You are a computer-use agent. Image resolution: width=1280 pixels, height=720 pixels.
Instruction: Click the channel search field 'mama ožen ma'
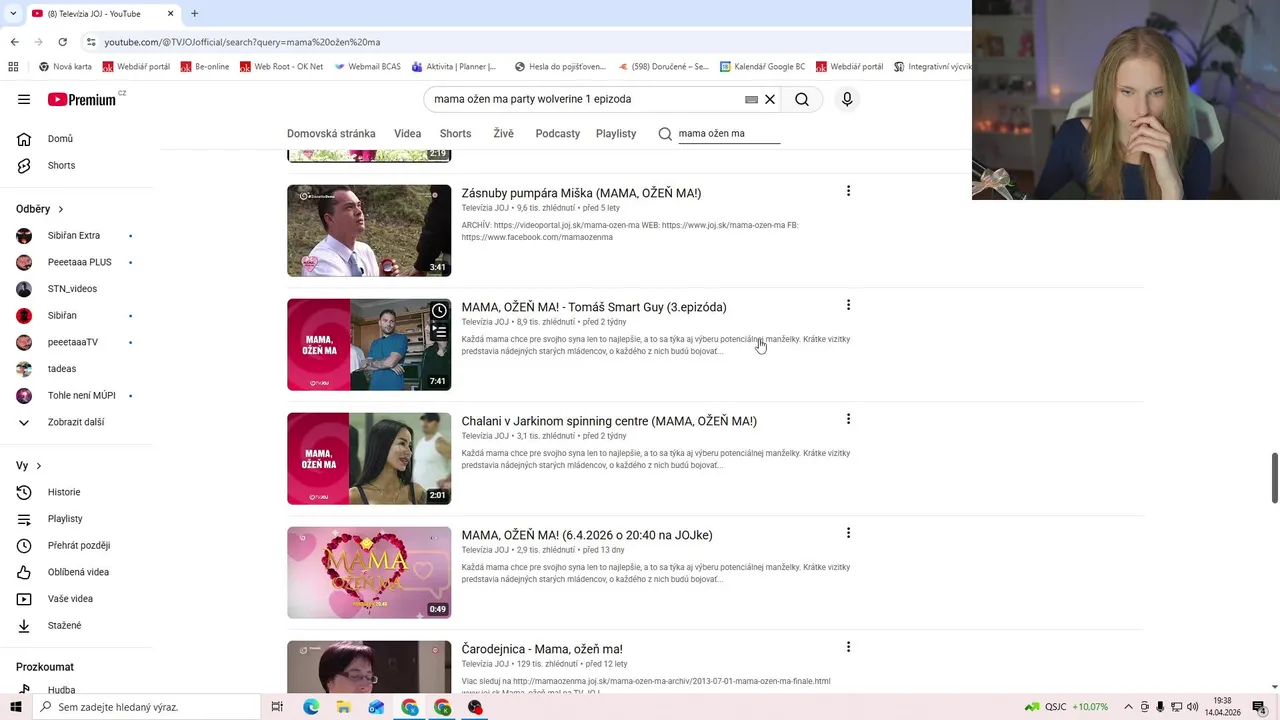728,133
